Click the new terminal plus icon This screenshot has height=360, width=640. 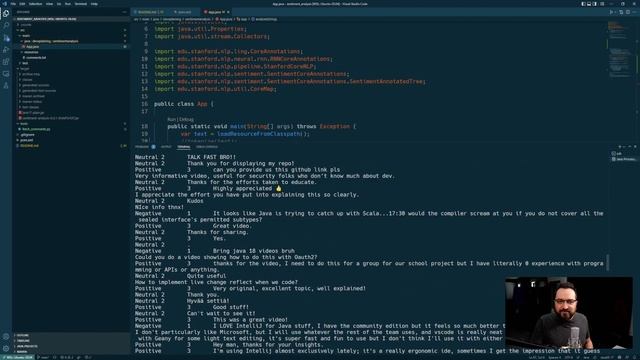[620, 147]
